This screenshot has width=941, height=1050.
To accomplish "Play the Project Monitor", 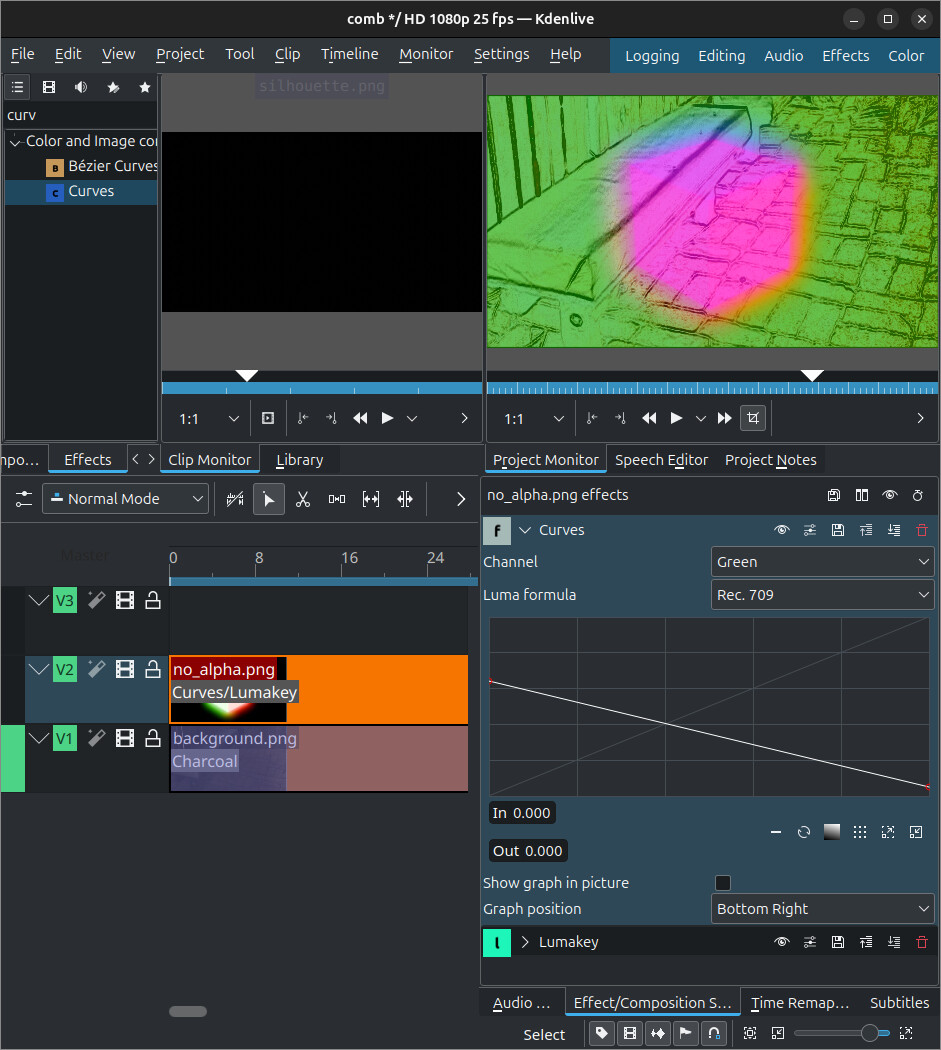I will click(x=676, y=419).
